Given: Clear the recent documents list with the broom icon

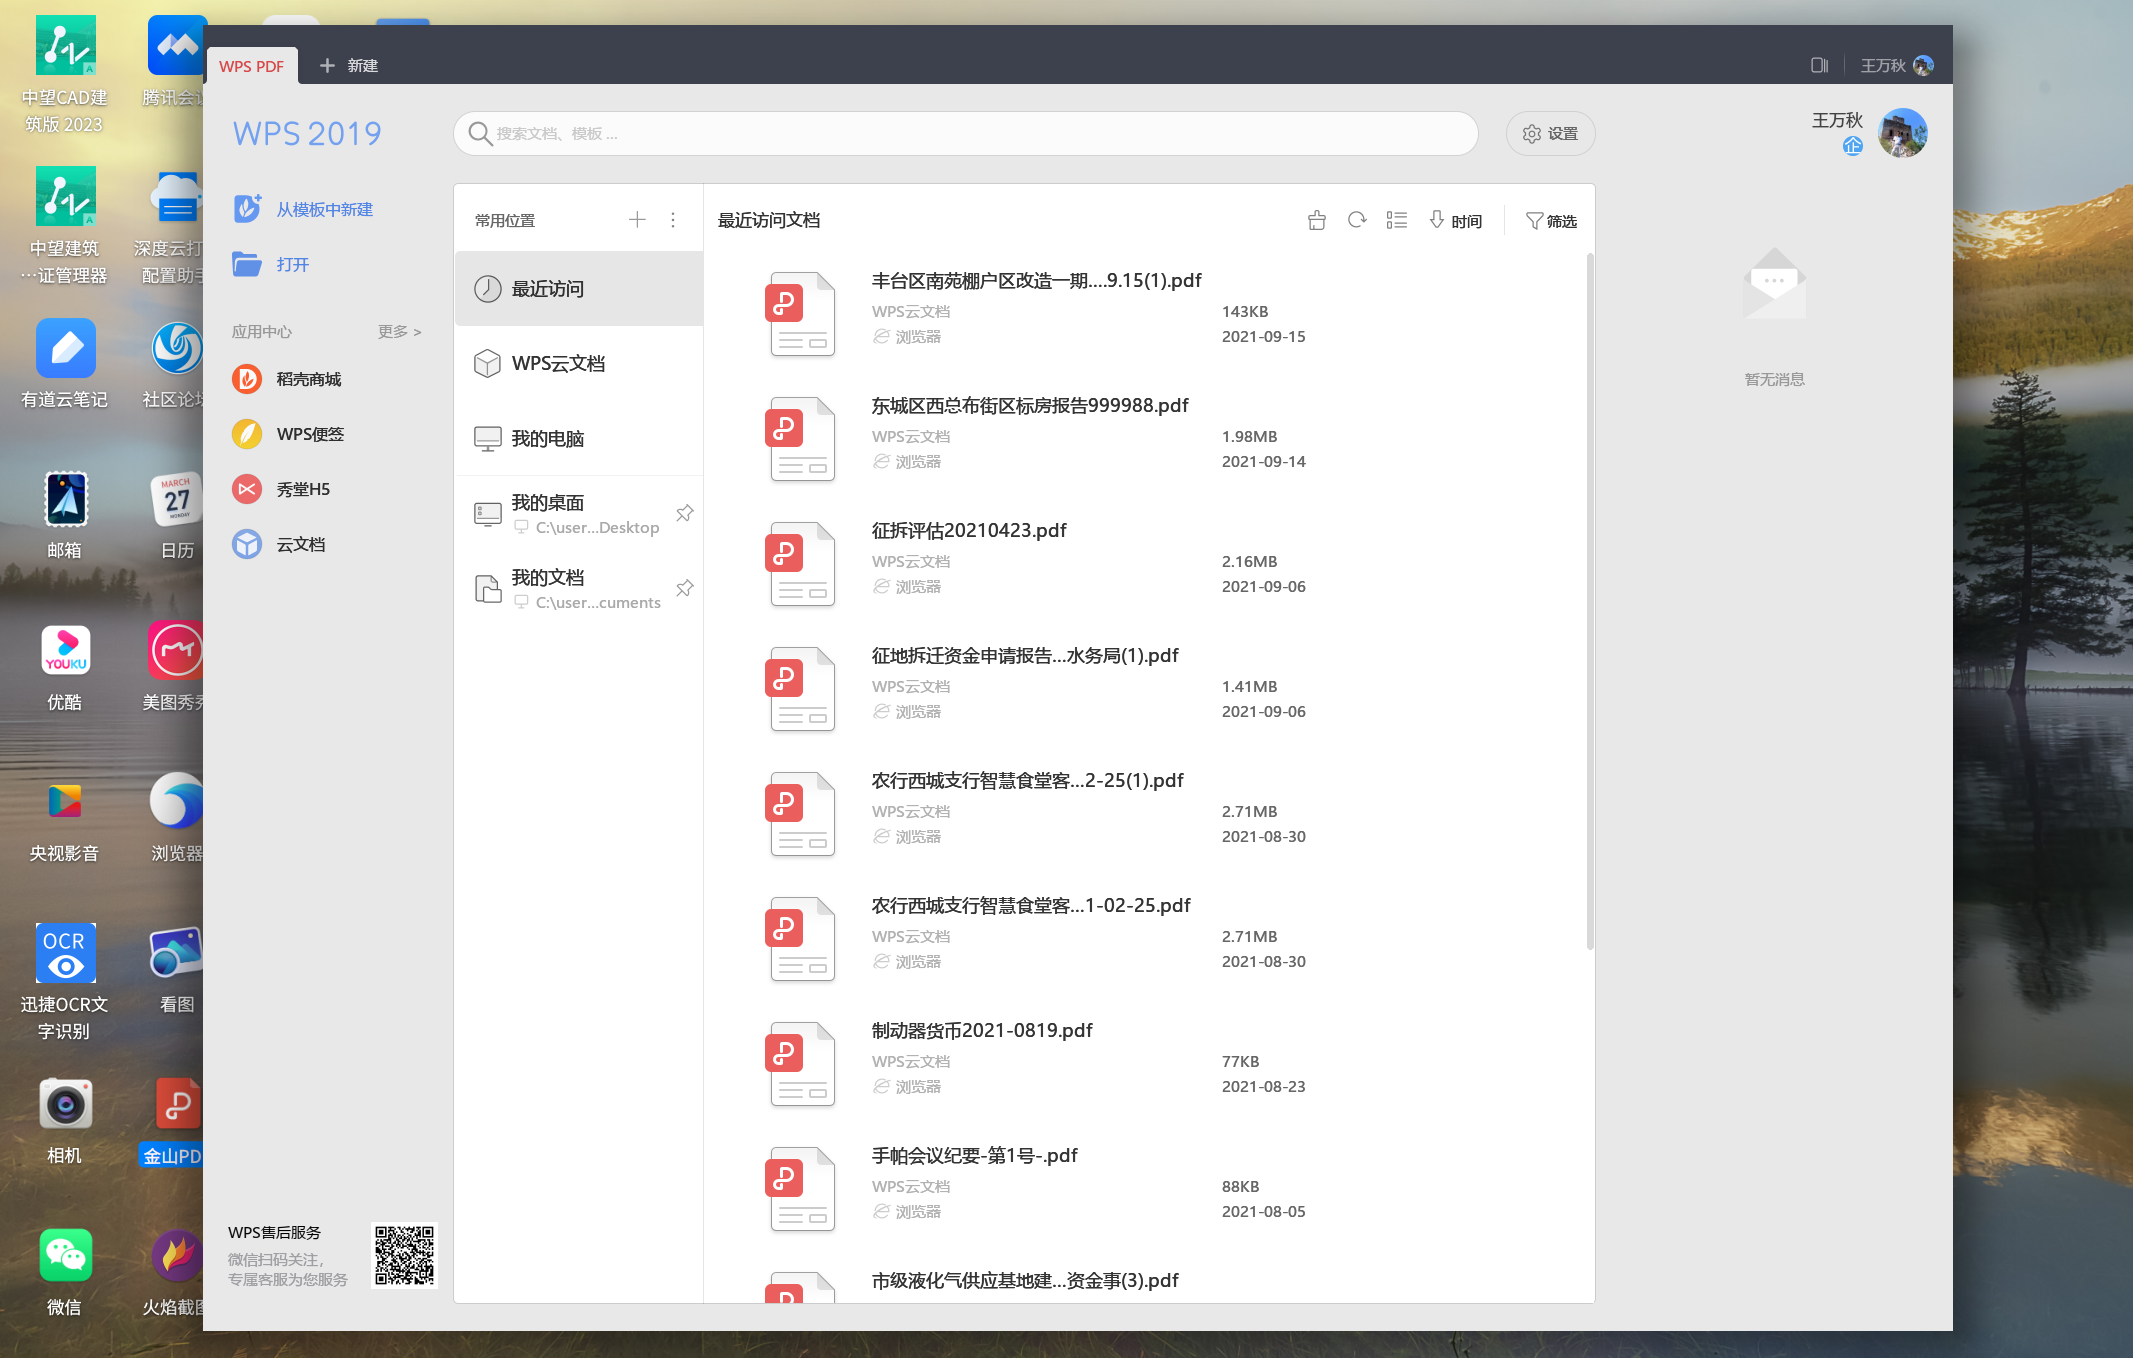Looking at the screenshot, I should coord(1316,220).
